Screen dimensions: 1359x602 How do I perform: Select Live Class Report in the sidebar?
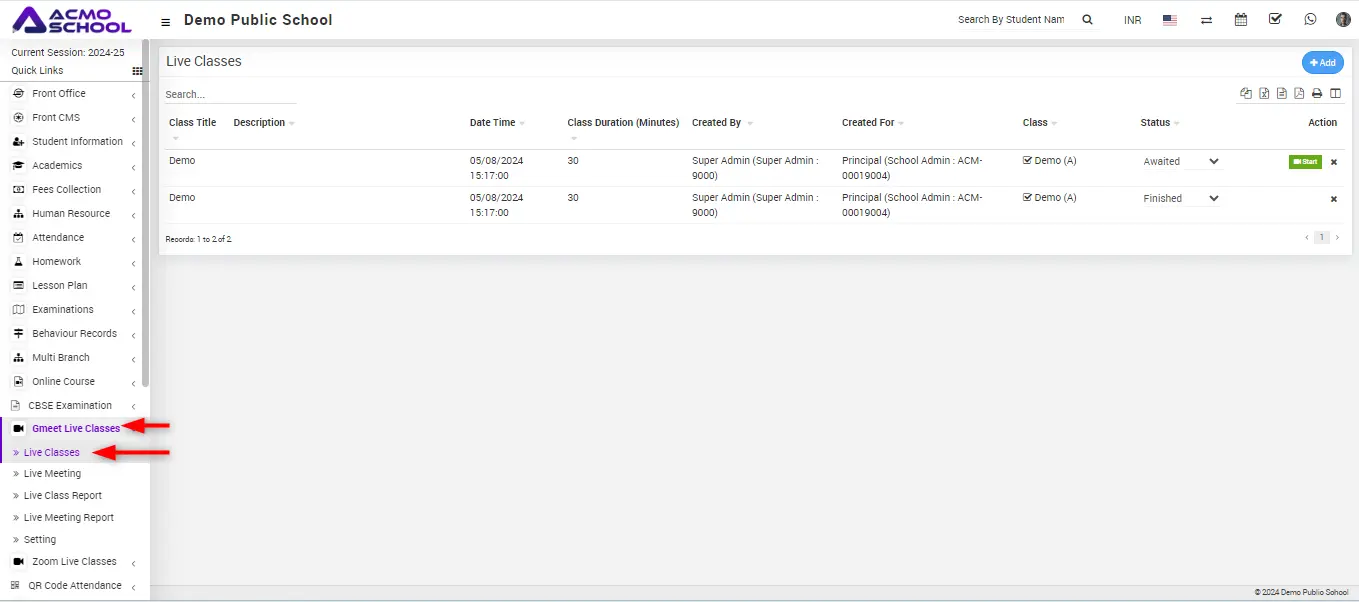click(x=62, y=496)
